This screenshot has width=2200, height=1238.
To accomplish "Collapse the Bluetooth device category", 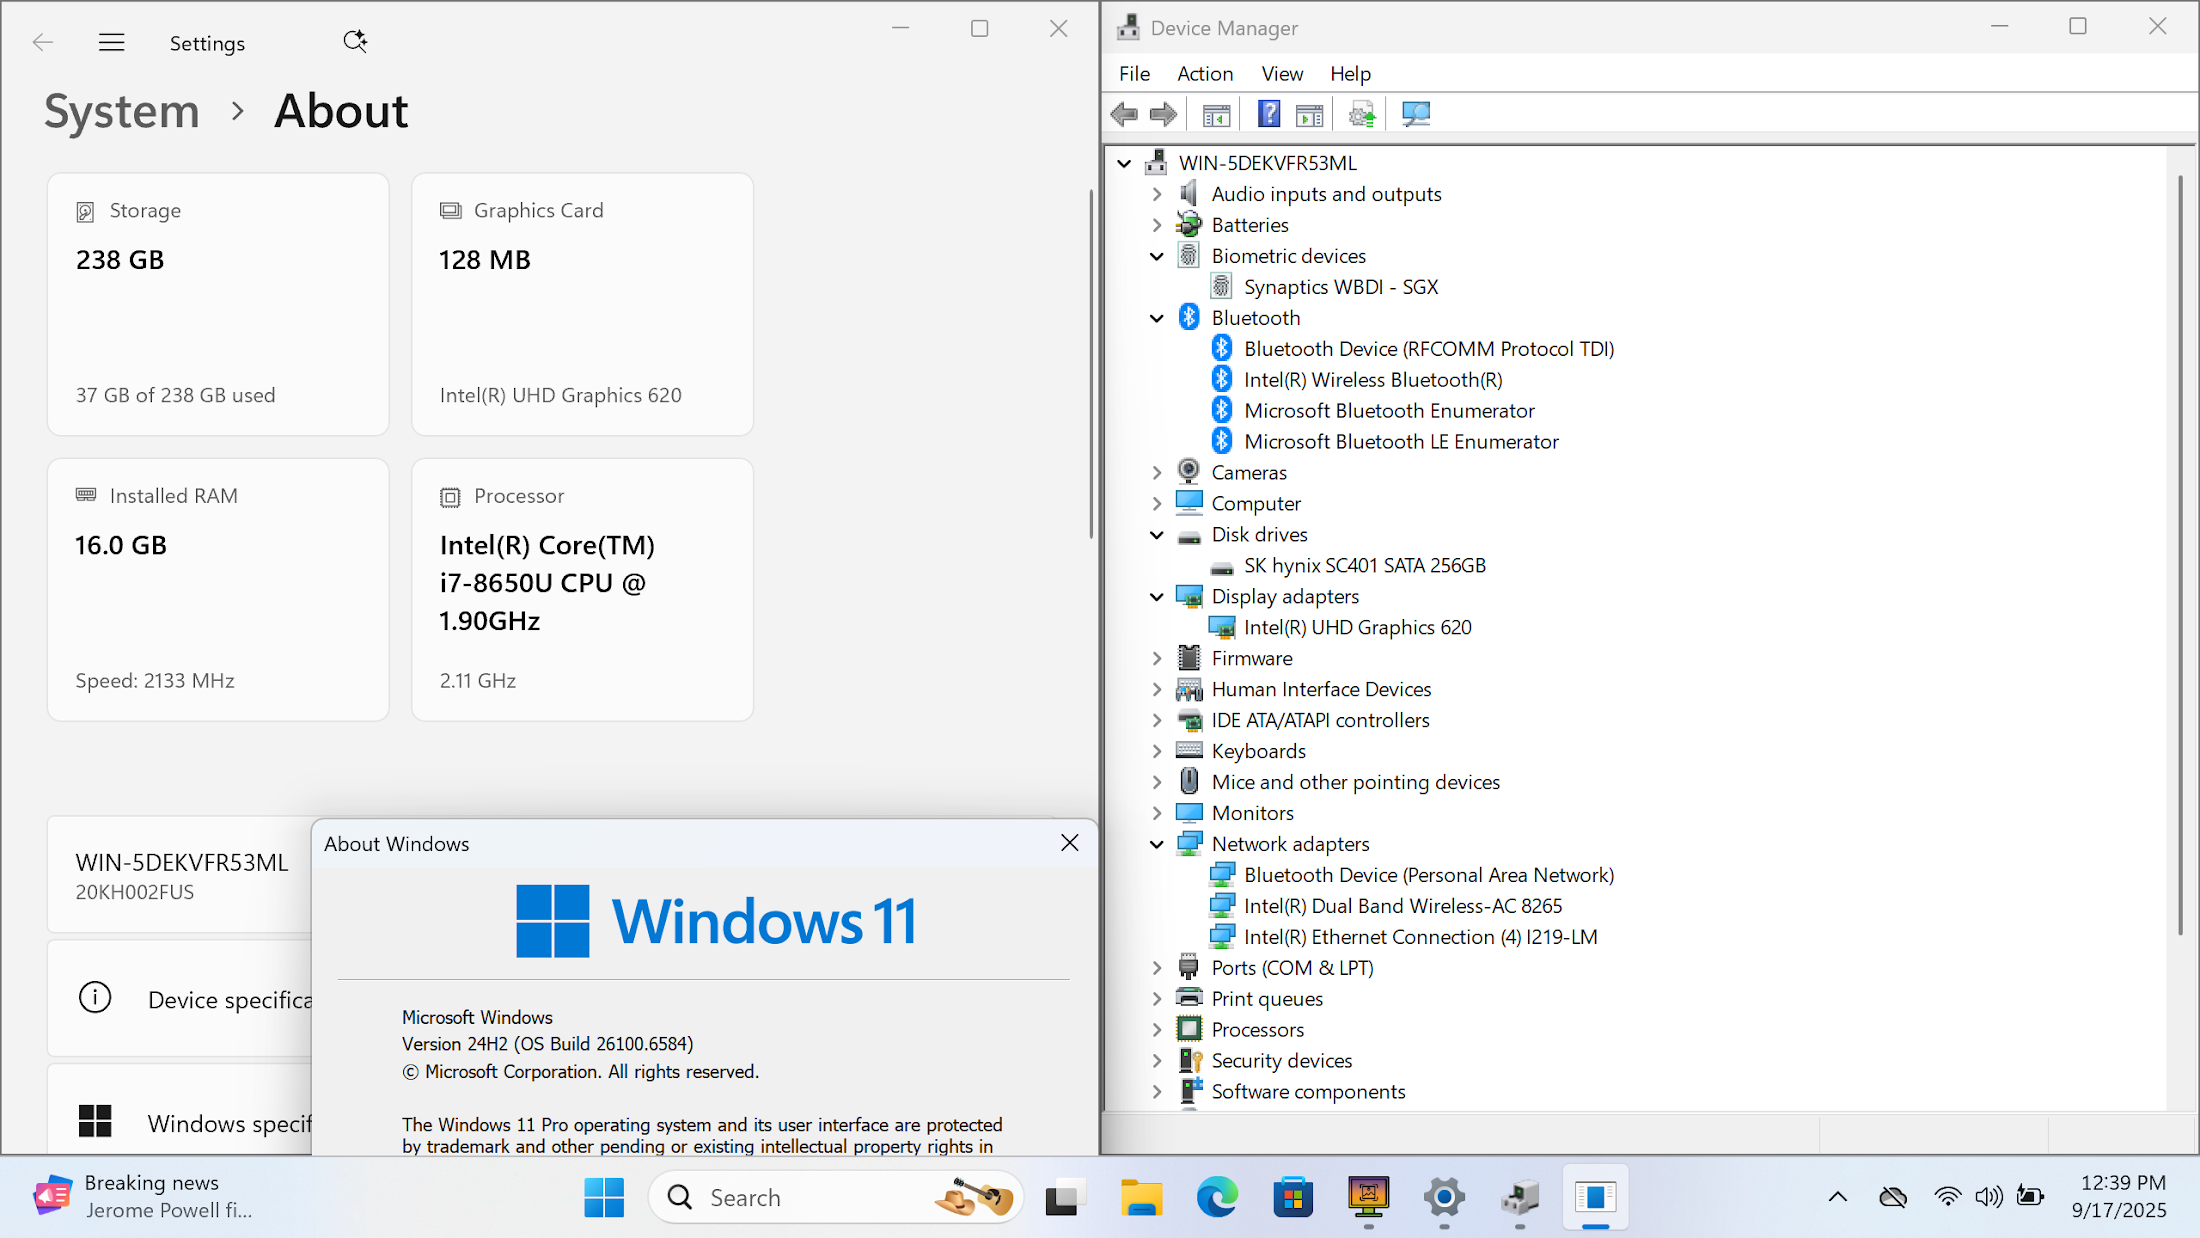I will point(1157,318).
